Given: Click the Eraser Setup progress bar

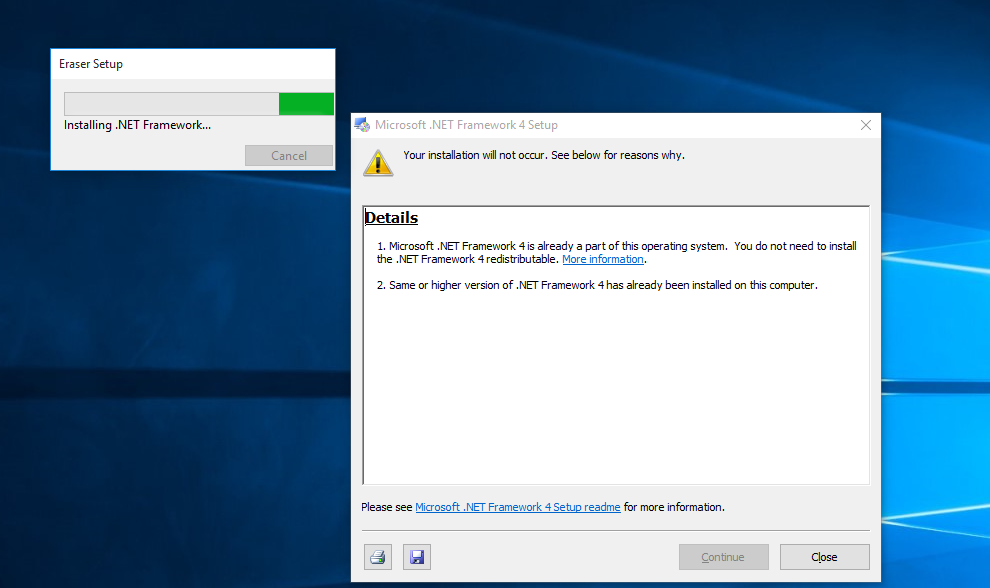Looking at the screenshot, I should 199,104.
